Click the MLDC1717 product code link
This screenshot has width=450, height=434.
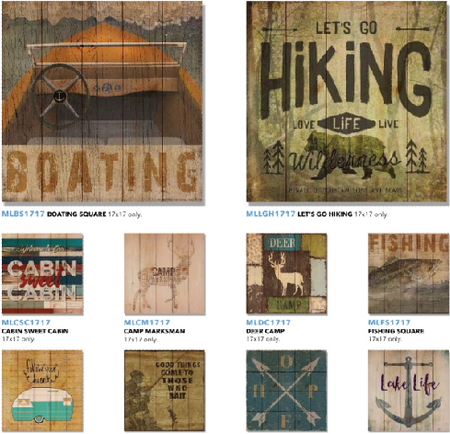pos(268,322)
